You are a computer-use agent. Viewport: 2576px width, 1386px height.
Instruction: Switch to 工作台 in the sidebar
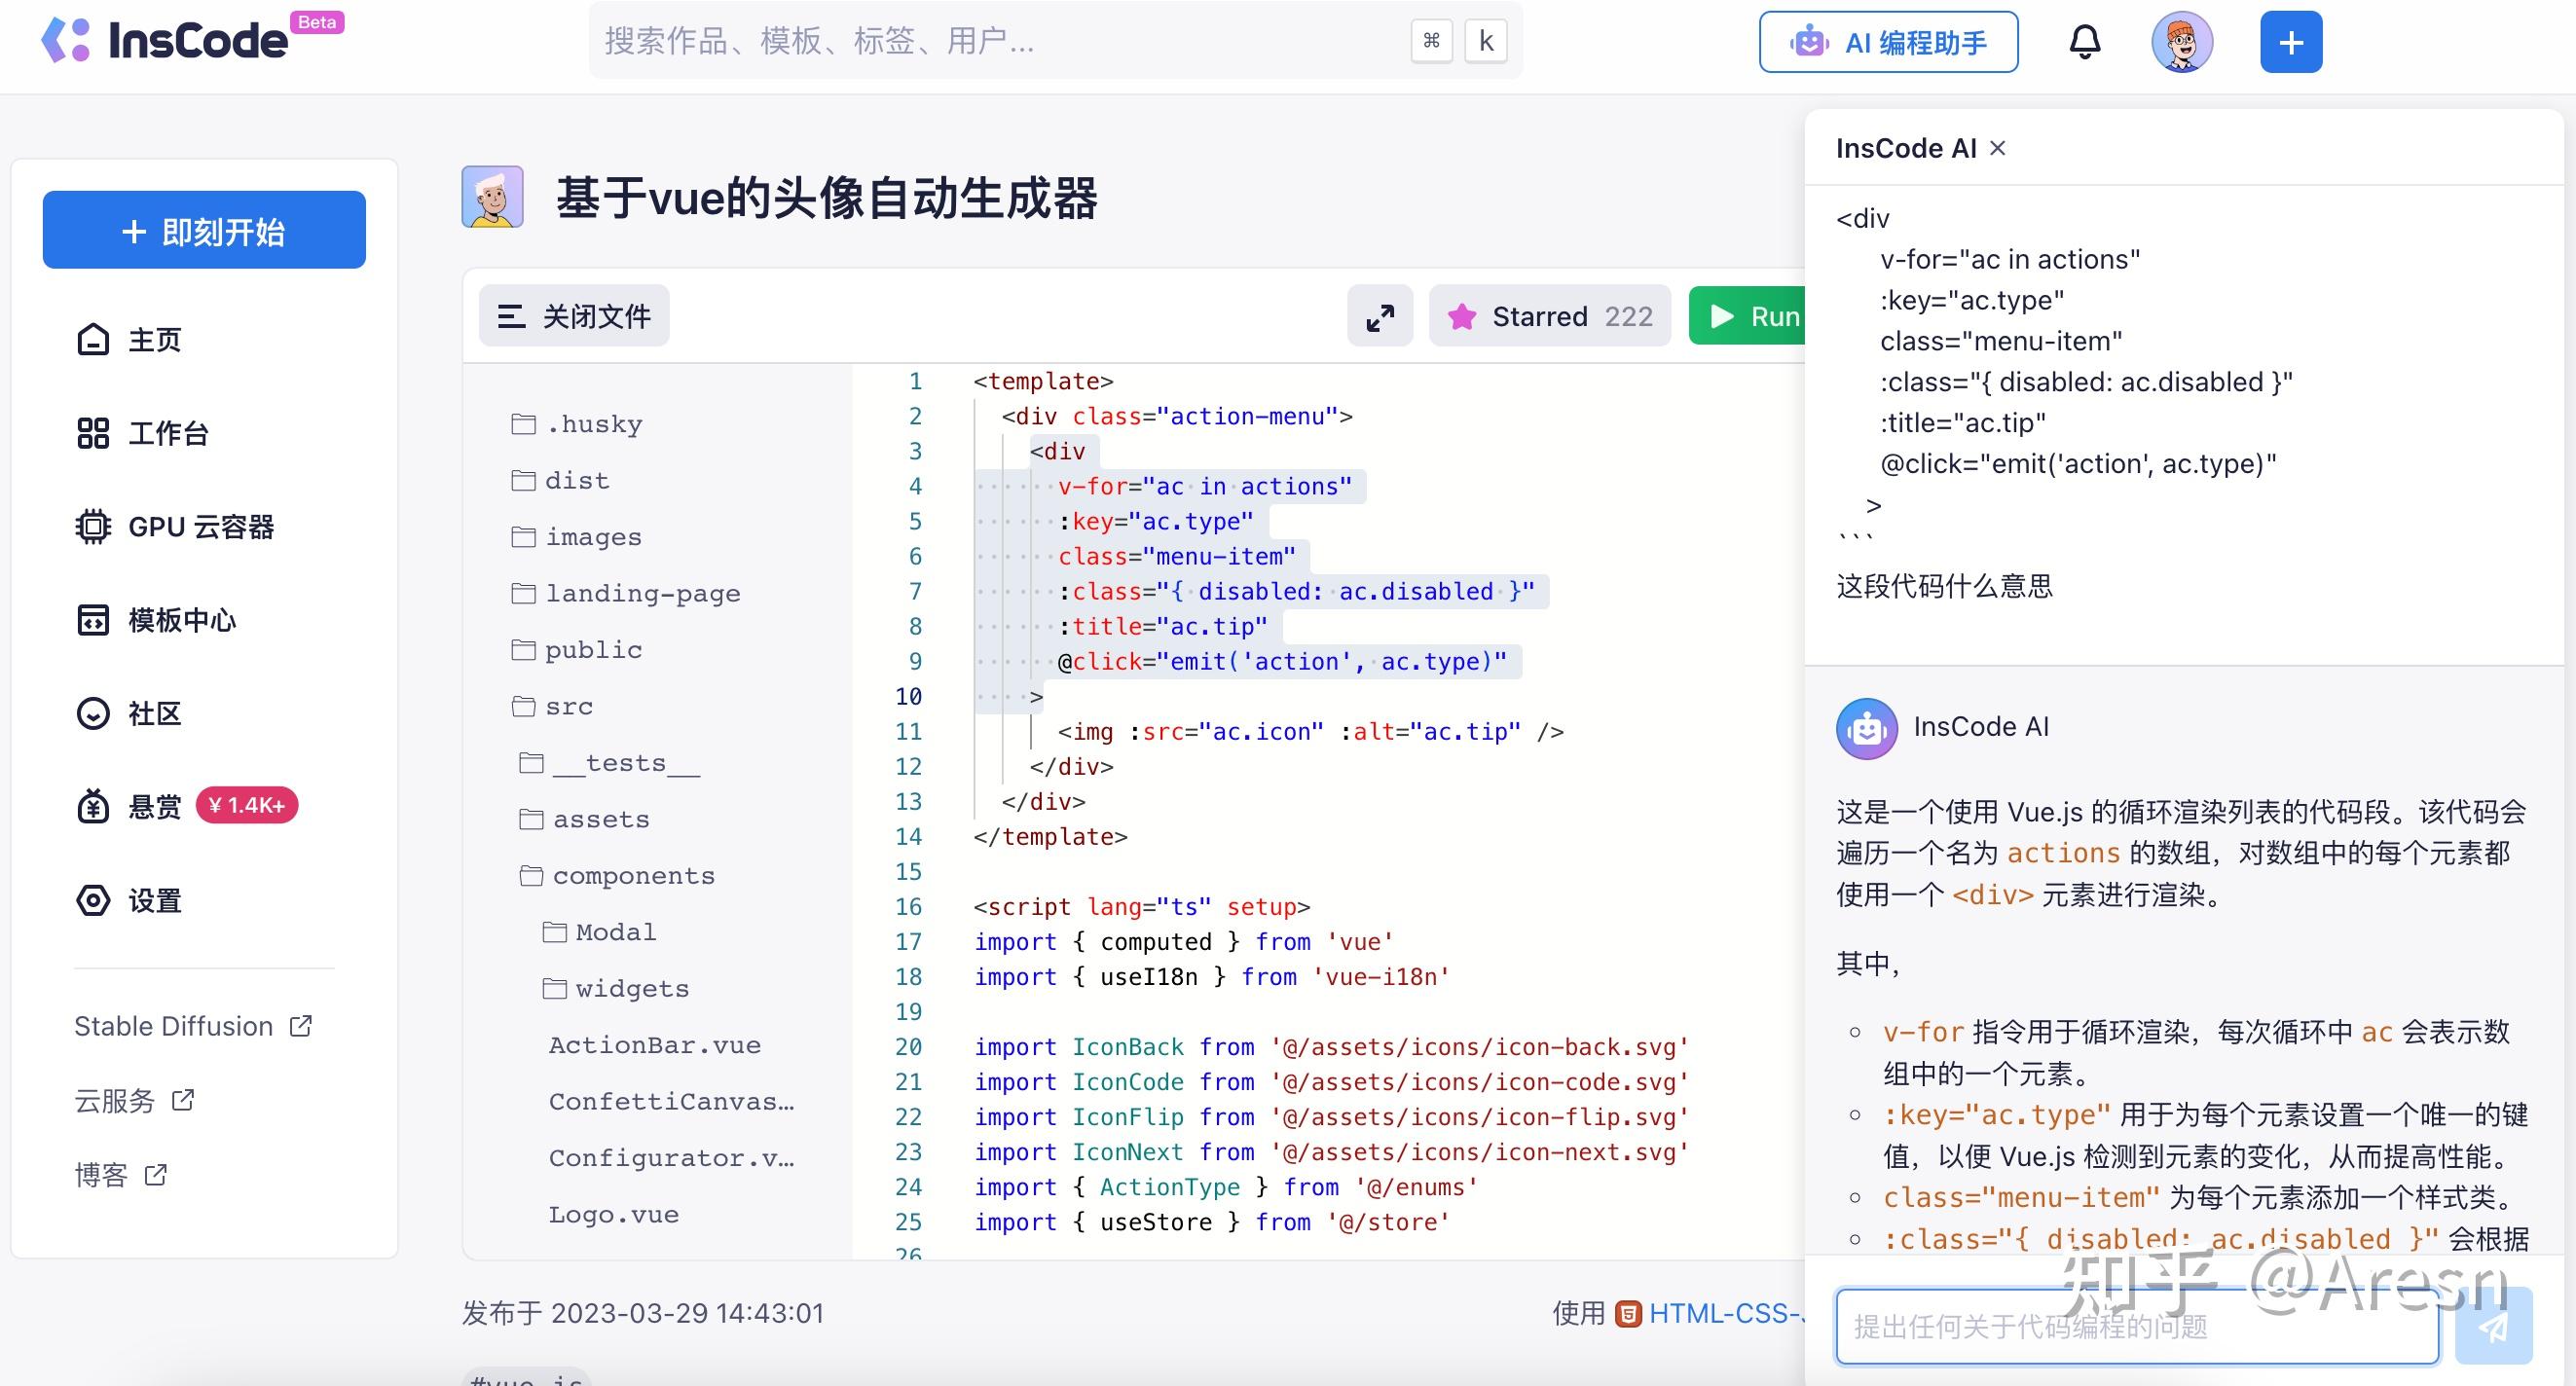(x=168, y=433)
